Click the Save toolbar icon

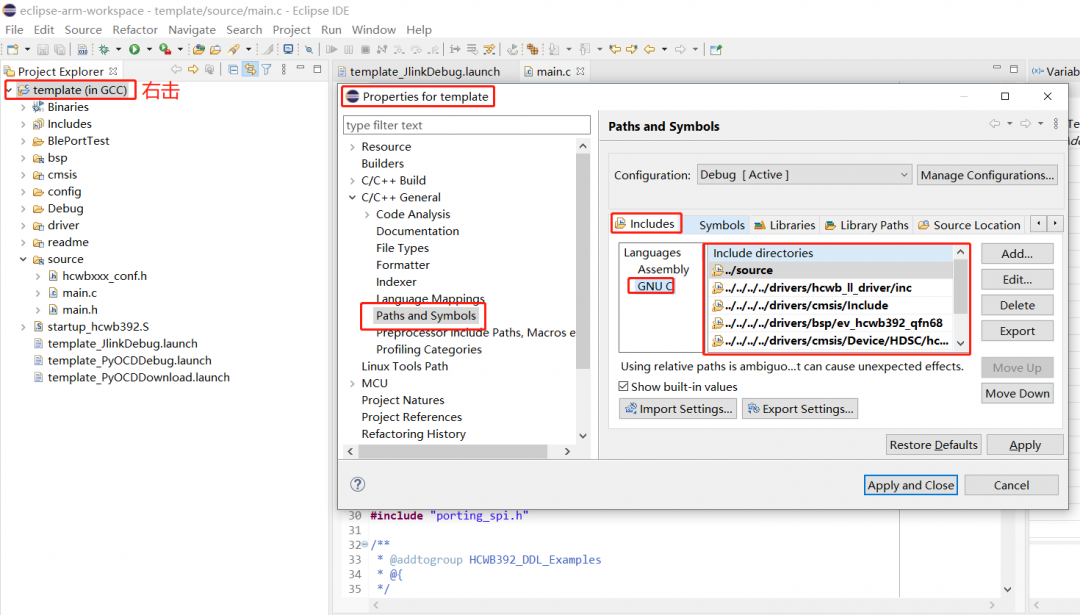click(43, 50)
